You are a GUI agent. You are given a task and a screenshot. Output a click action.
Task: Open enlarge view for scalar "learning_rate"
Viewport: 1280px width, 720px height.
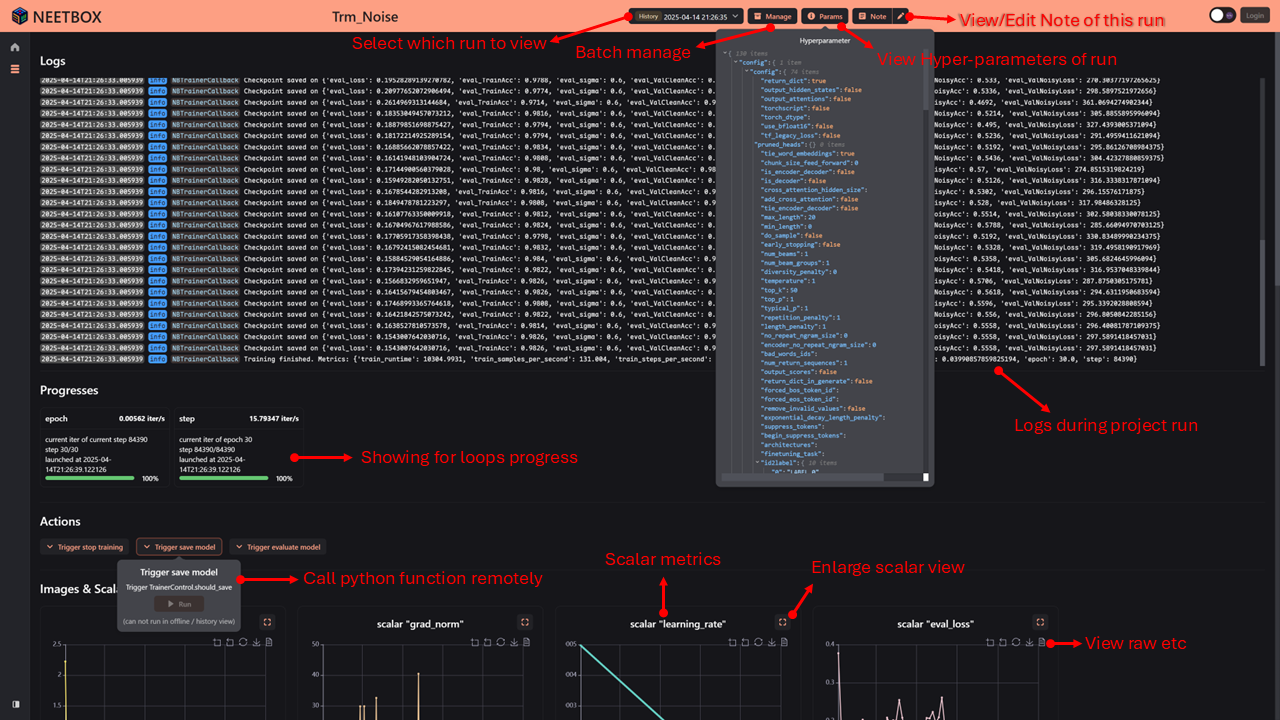point(783,622)
